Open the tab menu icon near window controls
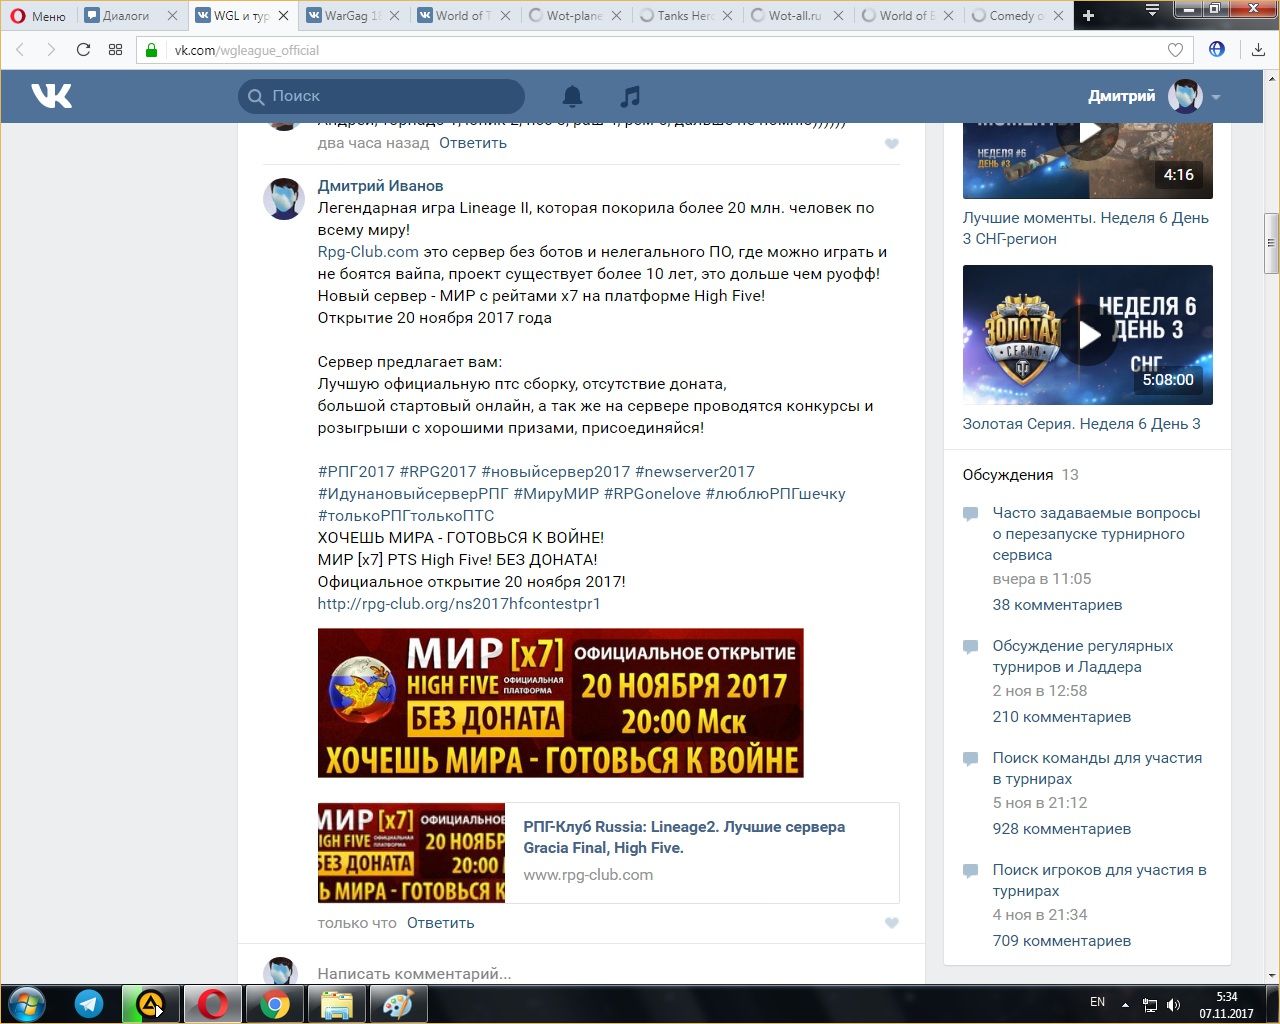This screenshot has width=1280, height=1024. 1152,11
